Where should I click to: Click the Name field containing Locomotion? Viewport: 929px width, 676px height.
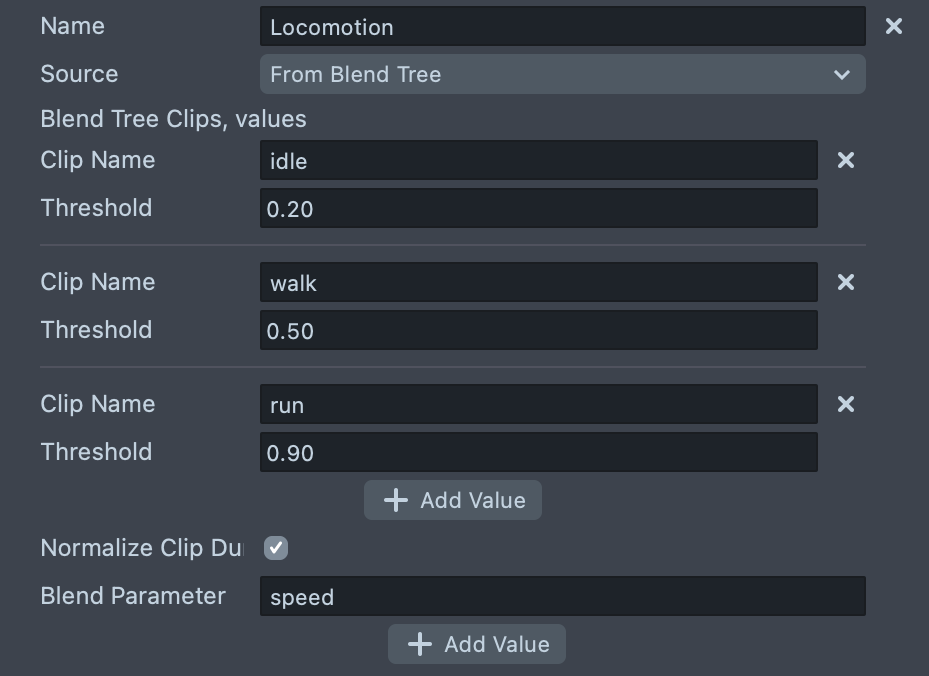pyautogui.click(x=562, y=27)
